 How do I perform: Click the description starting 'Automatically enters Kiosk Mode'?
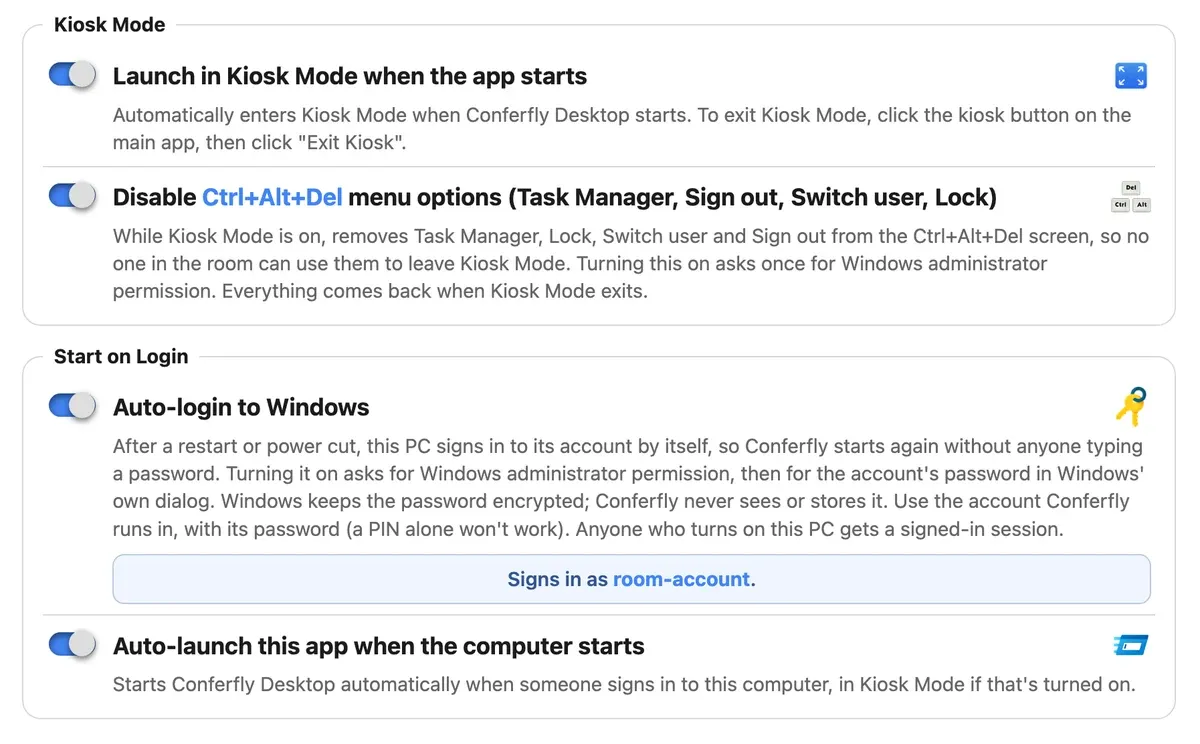622,128
